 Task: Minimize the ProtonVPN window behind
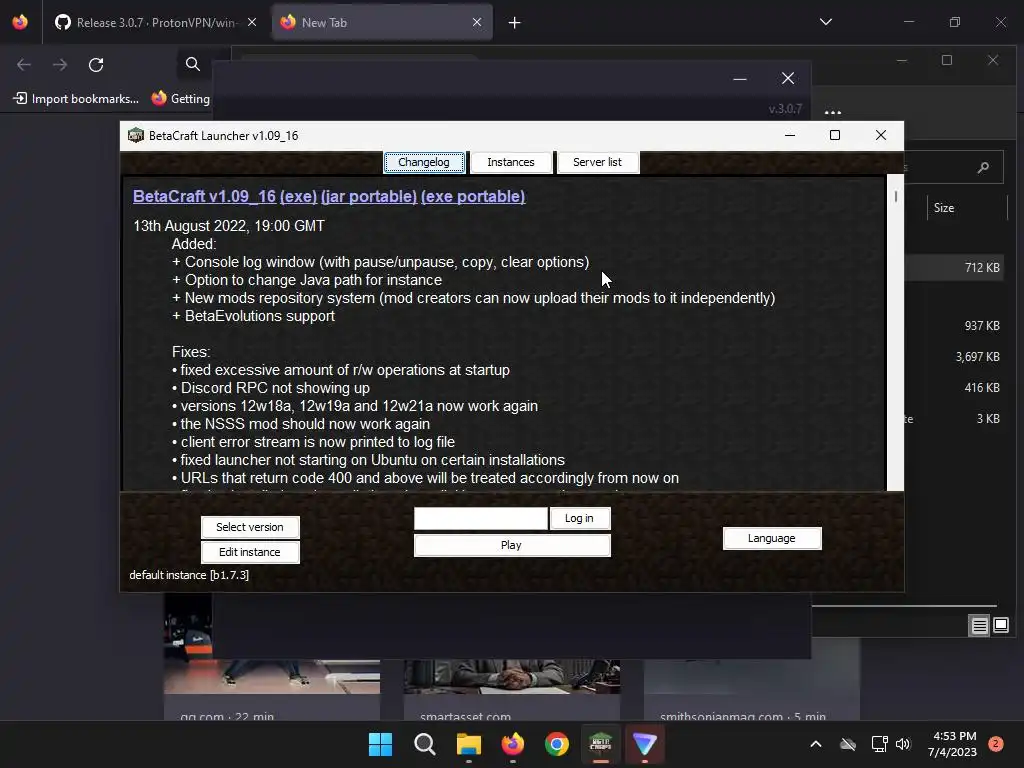tap(740, 79)
